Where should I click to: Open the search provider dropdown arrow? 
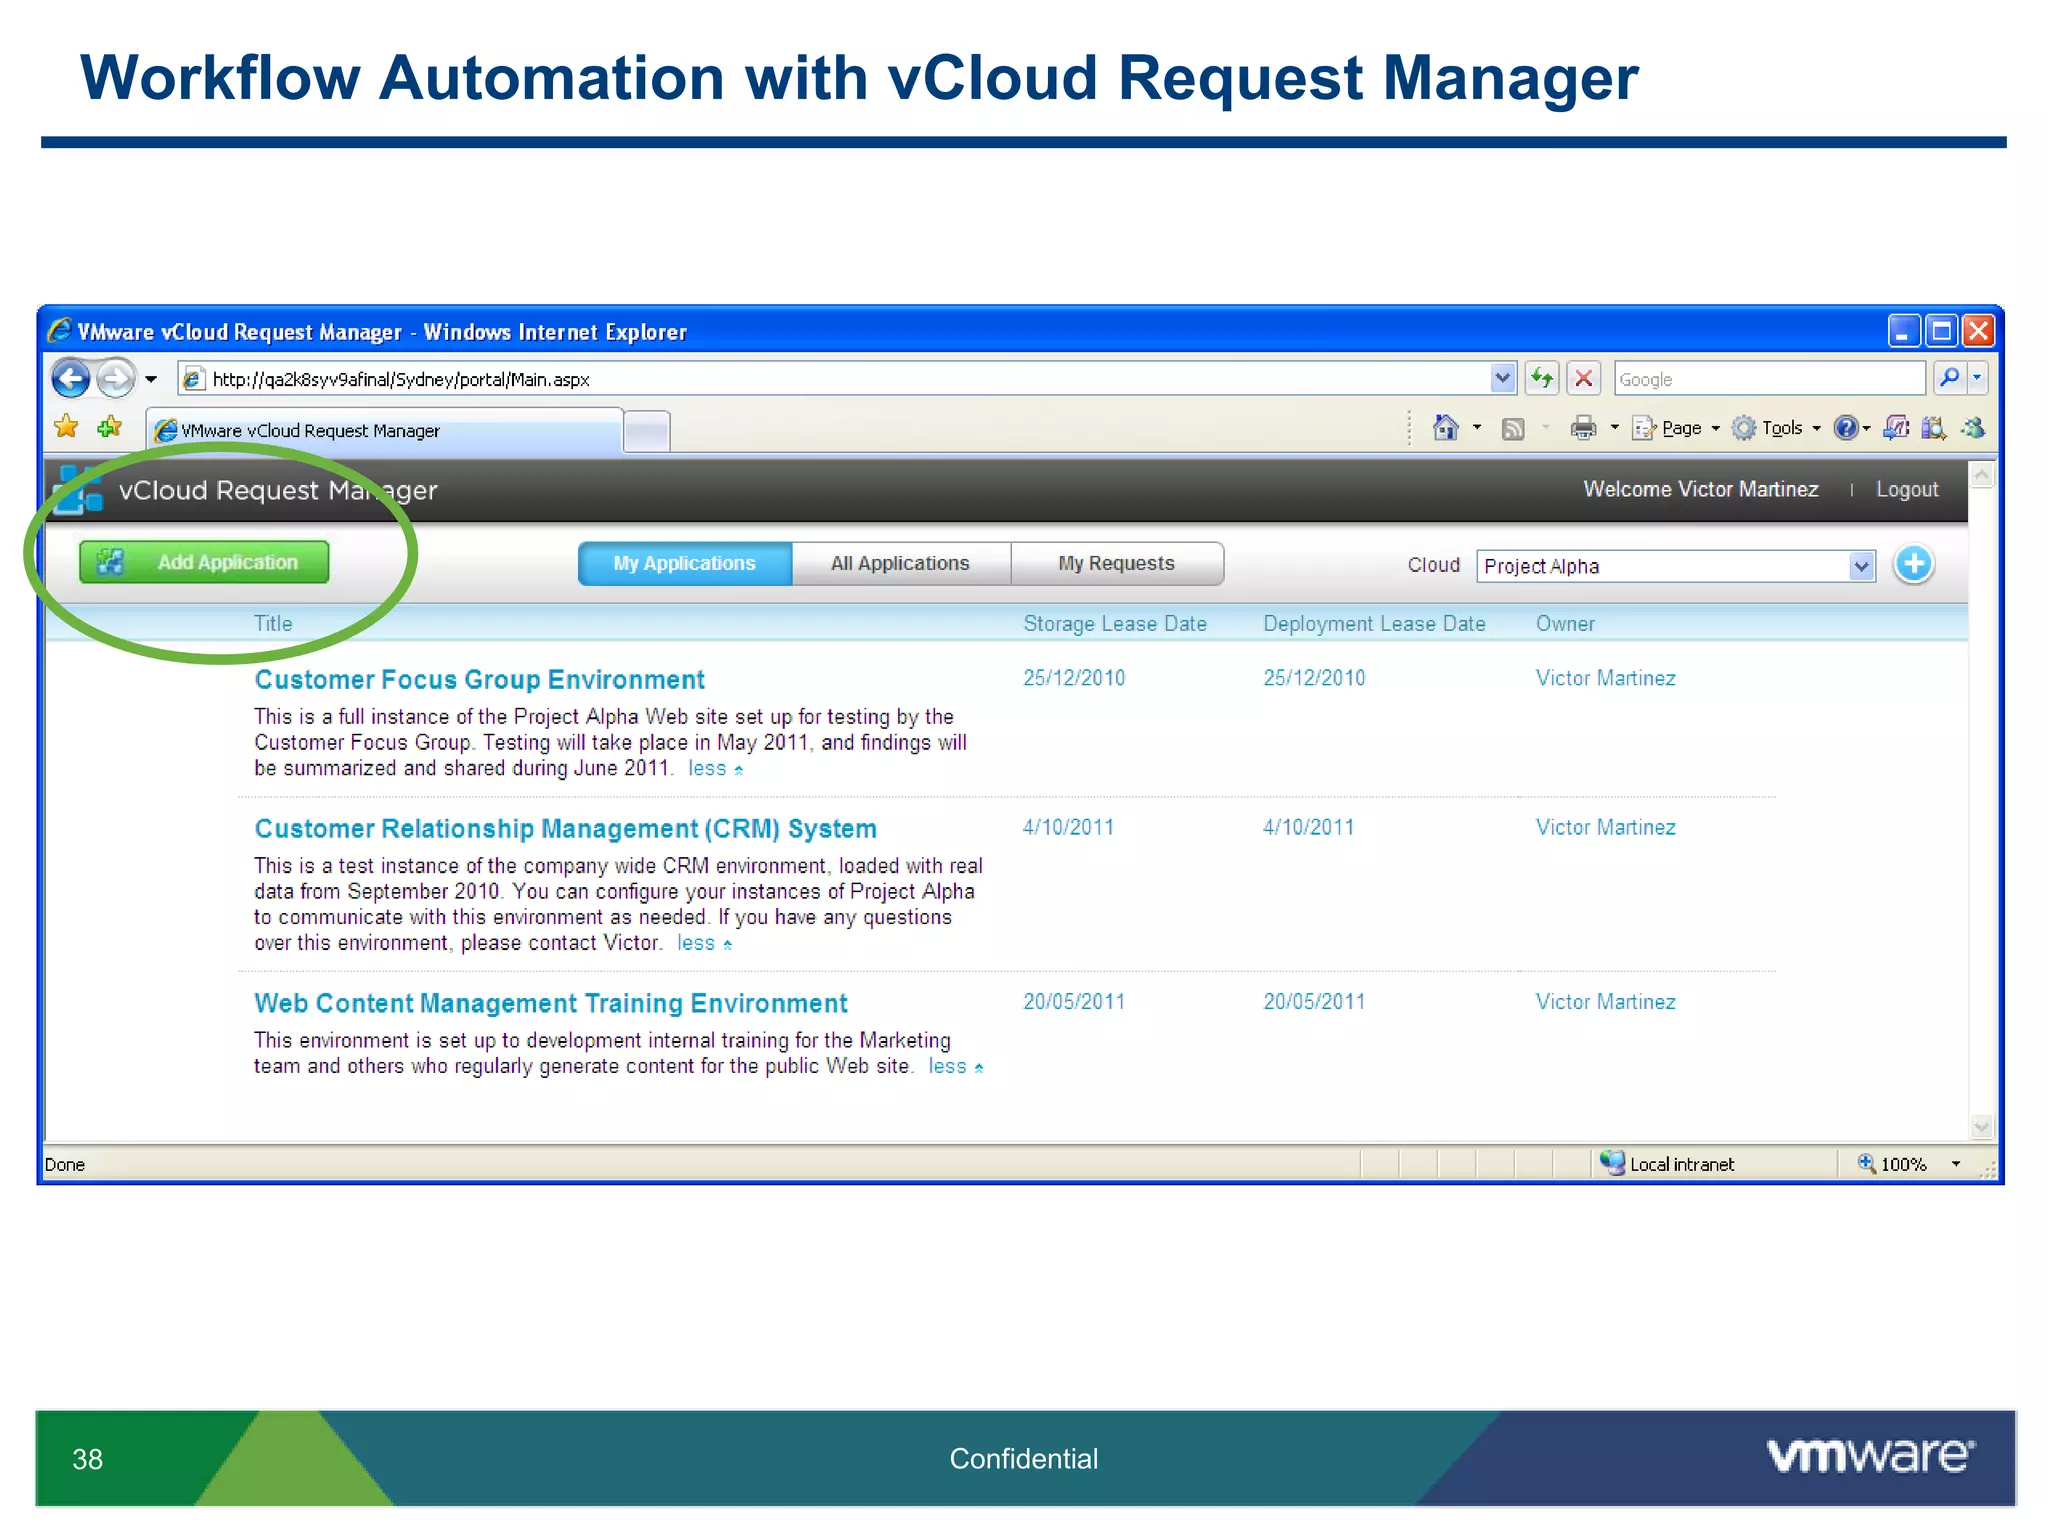click(1977, 378)
